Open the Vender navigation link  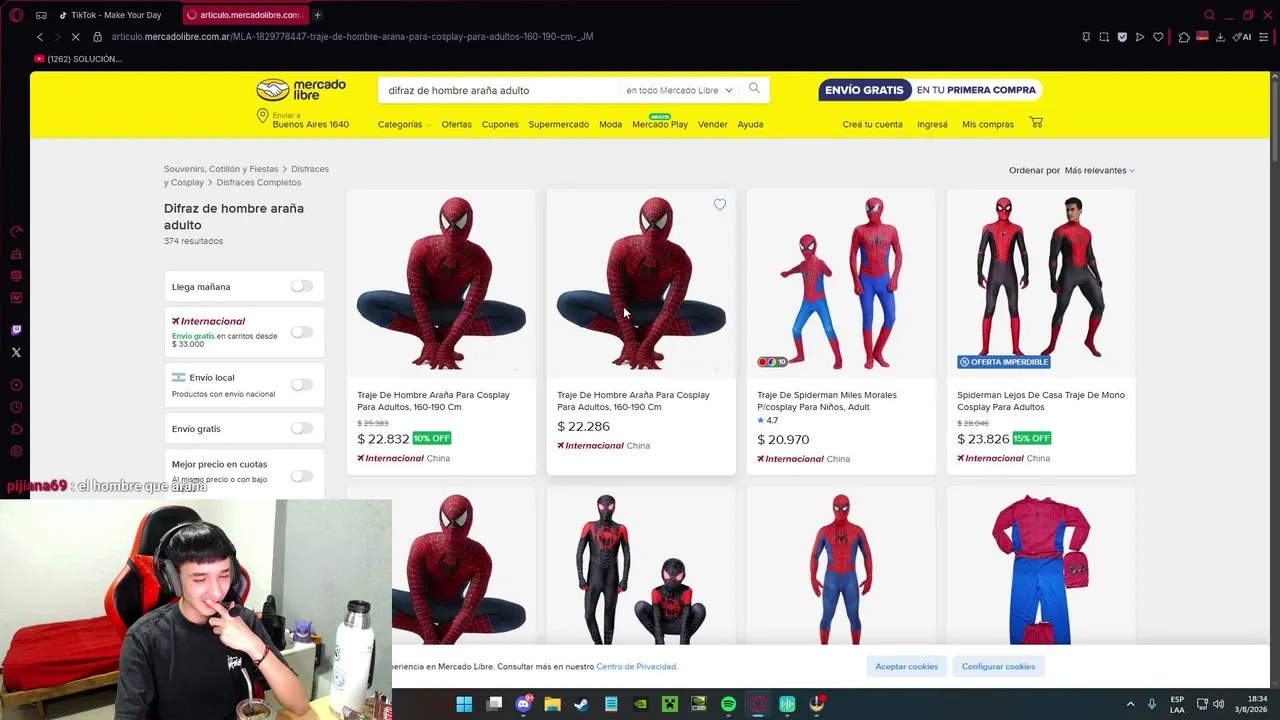pos(712,124)
